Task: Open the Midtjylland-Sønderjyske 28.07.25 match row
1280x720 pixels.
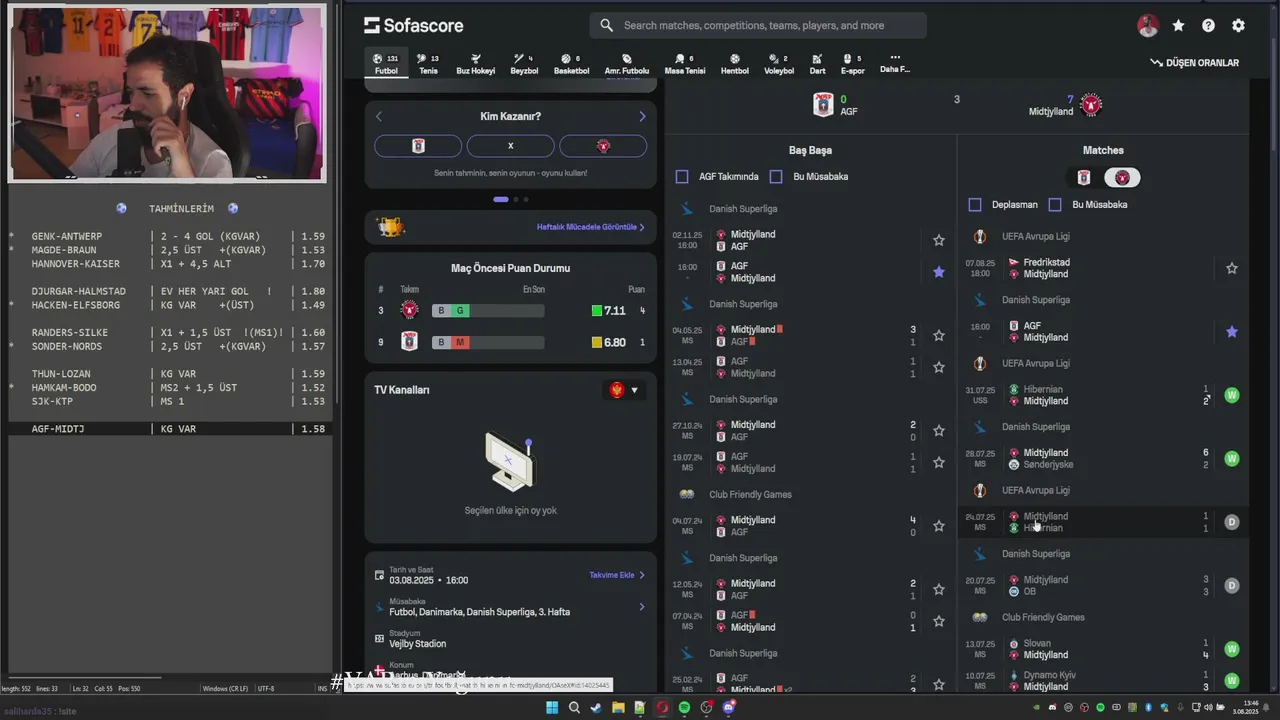Action: (1103, 458)
